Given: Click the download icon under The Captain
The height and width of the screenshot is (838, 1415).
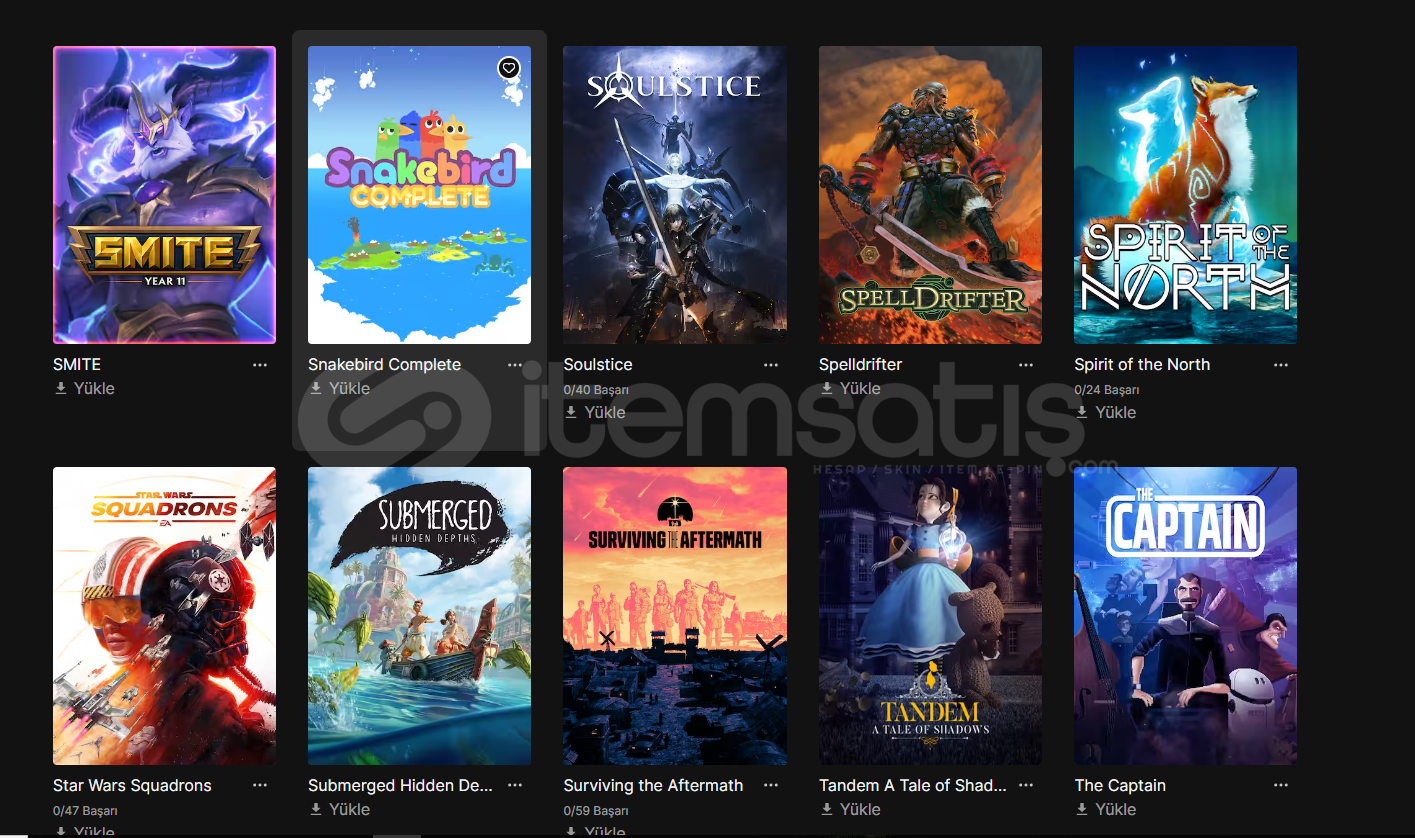Looking at the screenshot, I should [1081, 809].
